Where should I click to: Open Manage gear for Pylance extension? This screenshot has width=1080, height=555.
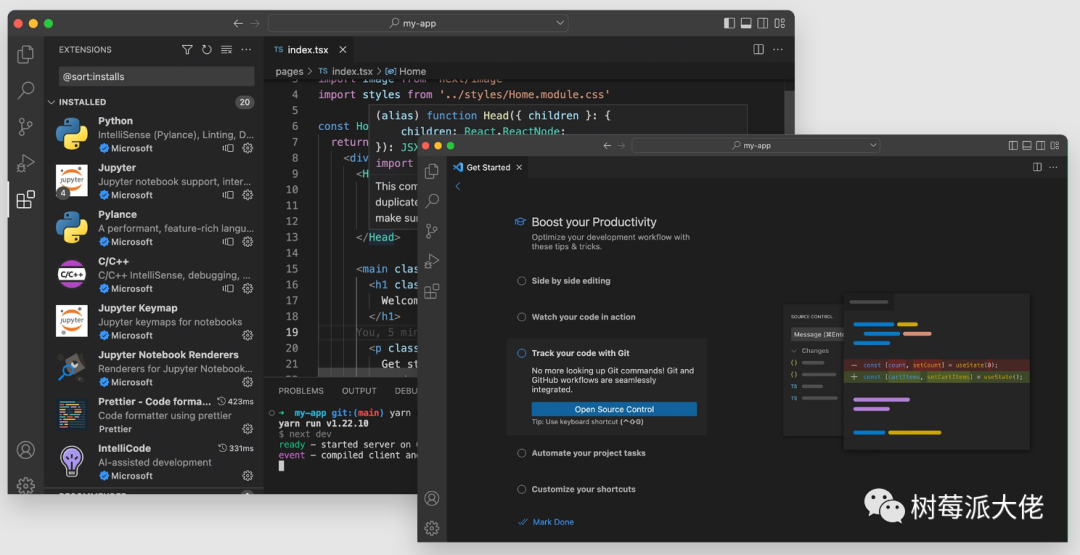pyautogui.click(x=248, y=242)
